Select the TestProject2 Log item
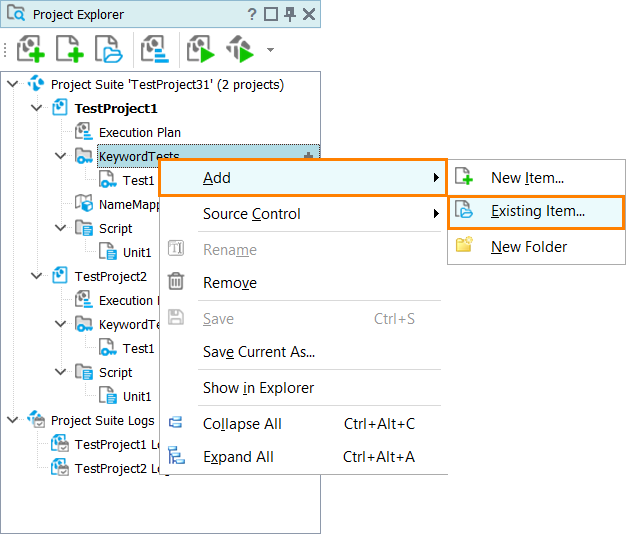The image size is (626, 534). coord(117,469)
